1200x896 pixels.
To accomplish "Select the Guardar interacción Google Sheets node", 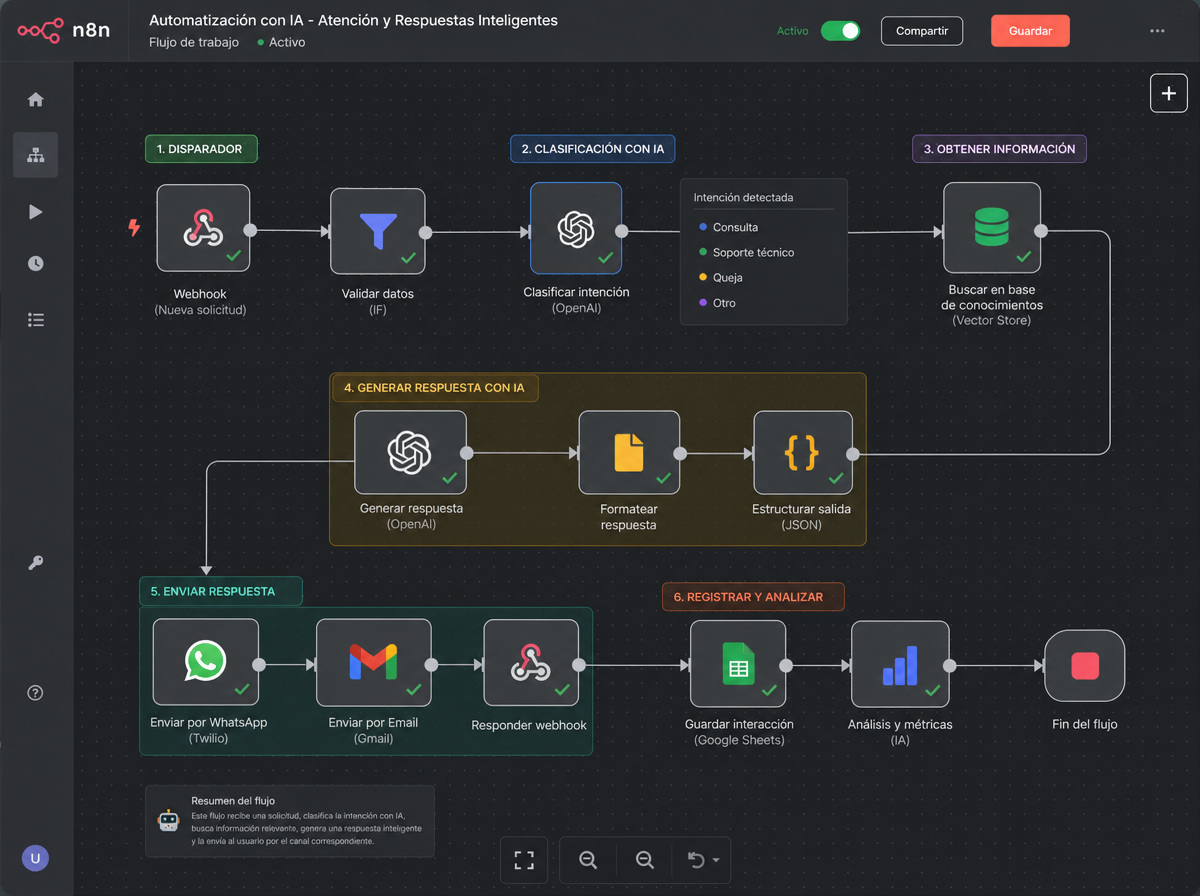I will [737, 664].
